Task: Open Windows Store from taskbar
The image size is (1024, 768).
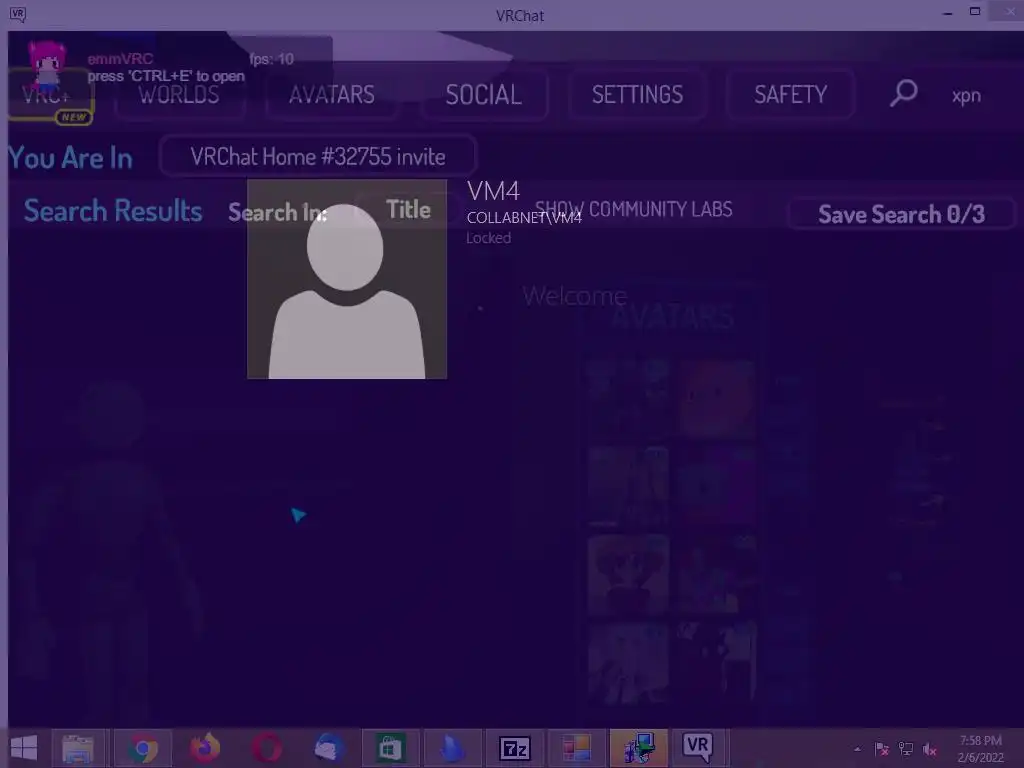Action: click(390, 748)
